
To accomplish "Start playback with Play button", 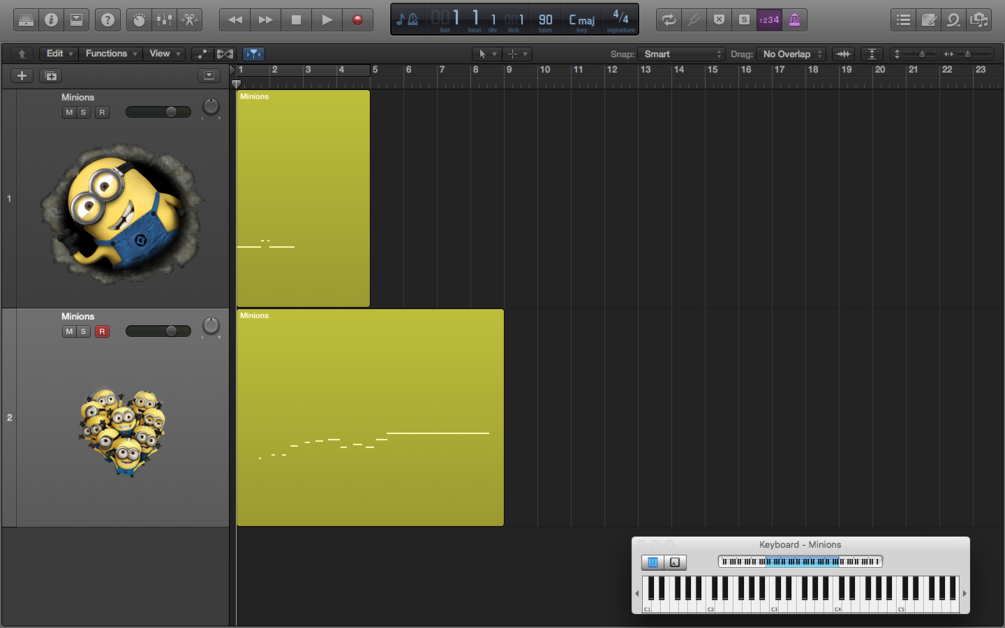I will [x=327, y=20].
